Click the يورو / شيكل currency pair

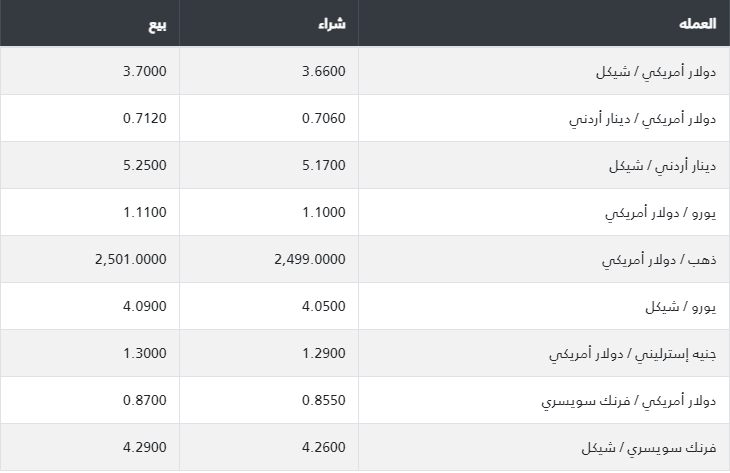(x=680, y=307)
